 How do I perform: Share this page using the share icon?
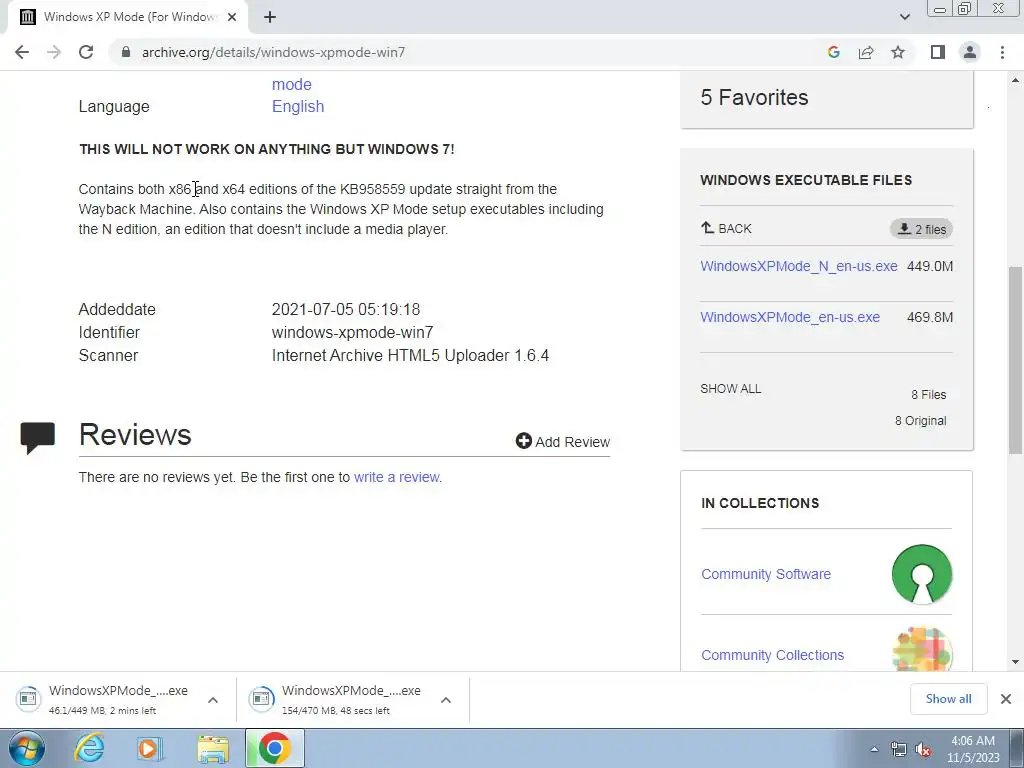pos(866,52)
